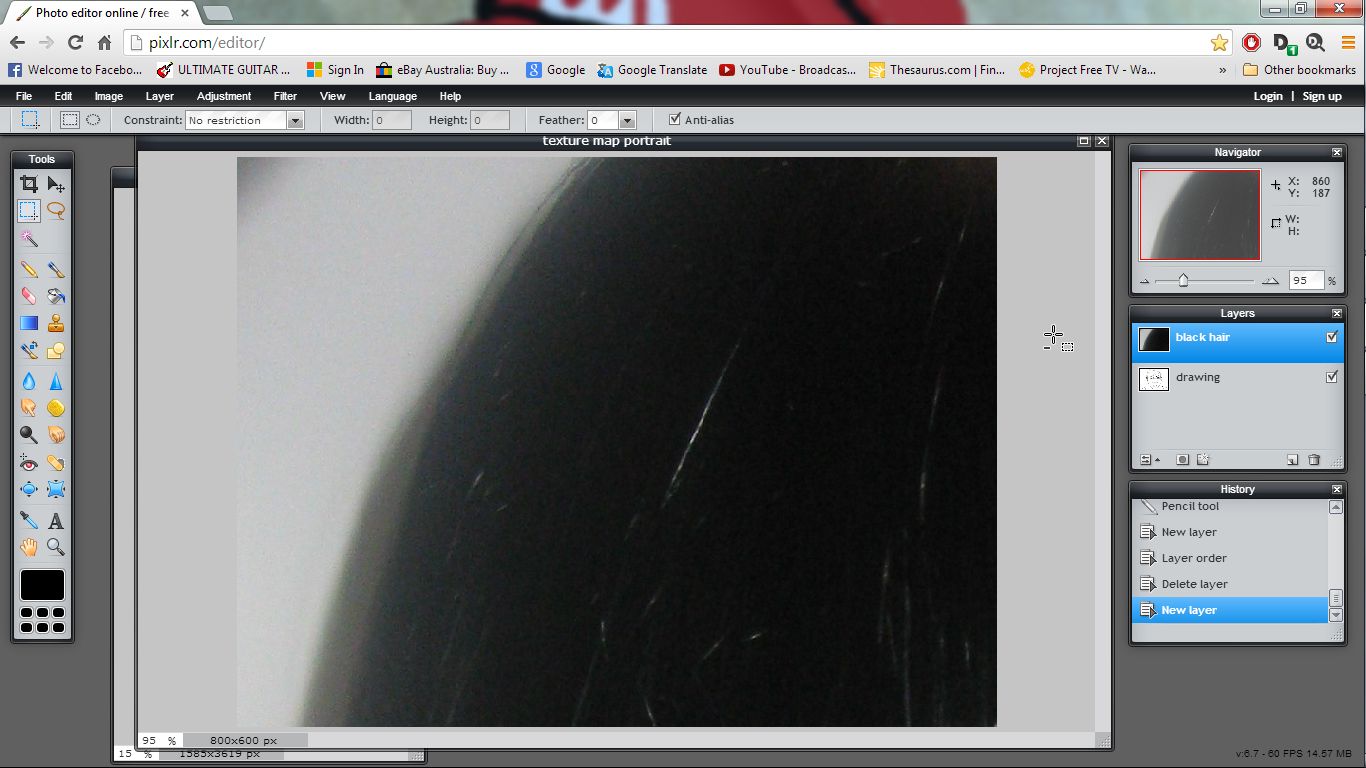Choose the Clone stamp tool
The width and height of the screenshot is (1366, 768).
[56, 323]
